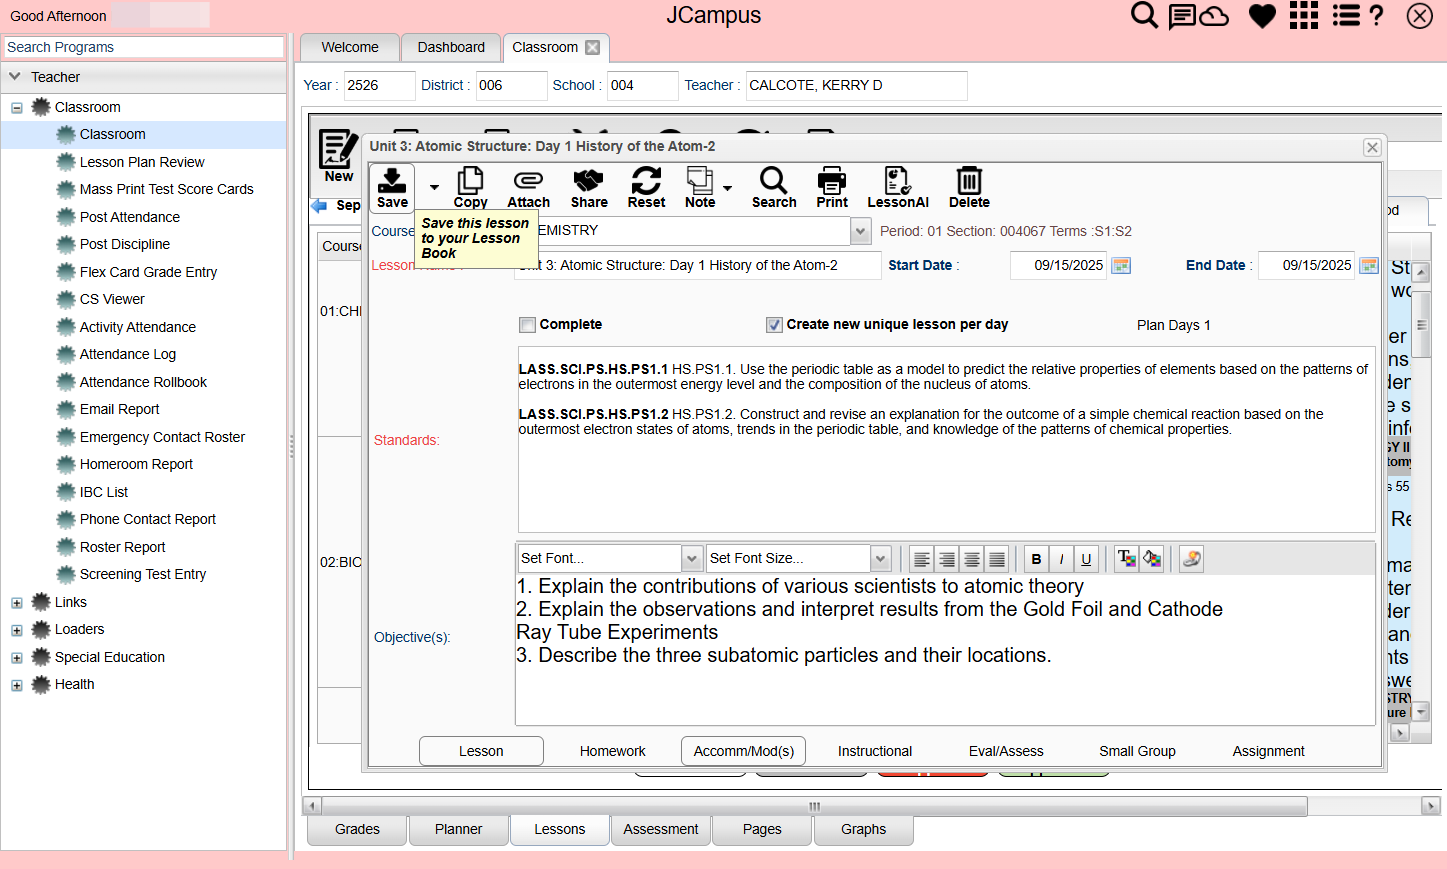Click the Search Programs field
Screen dimensions: 1447x869
click(x=144, y=47)
